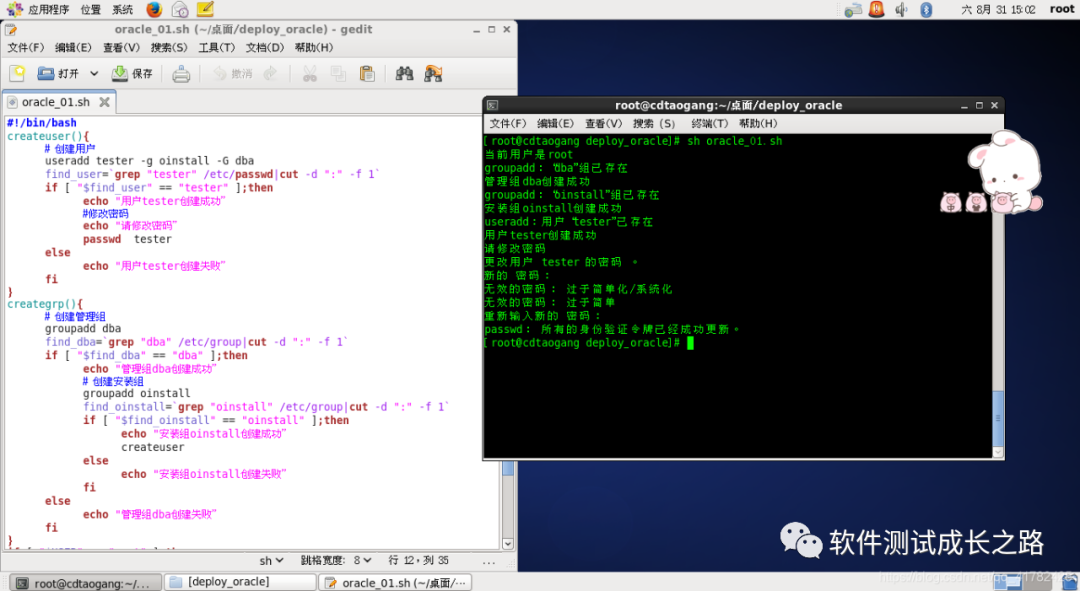Click "passwd tester" line in script

click(127, 239)
